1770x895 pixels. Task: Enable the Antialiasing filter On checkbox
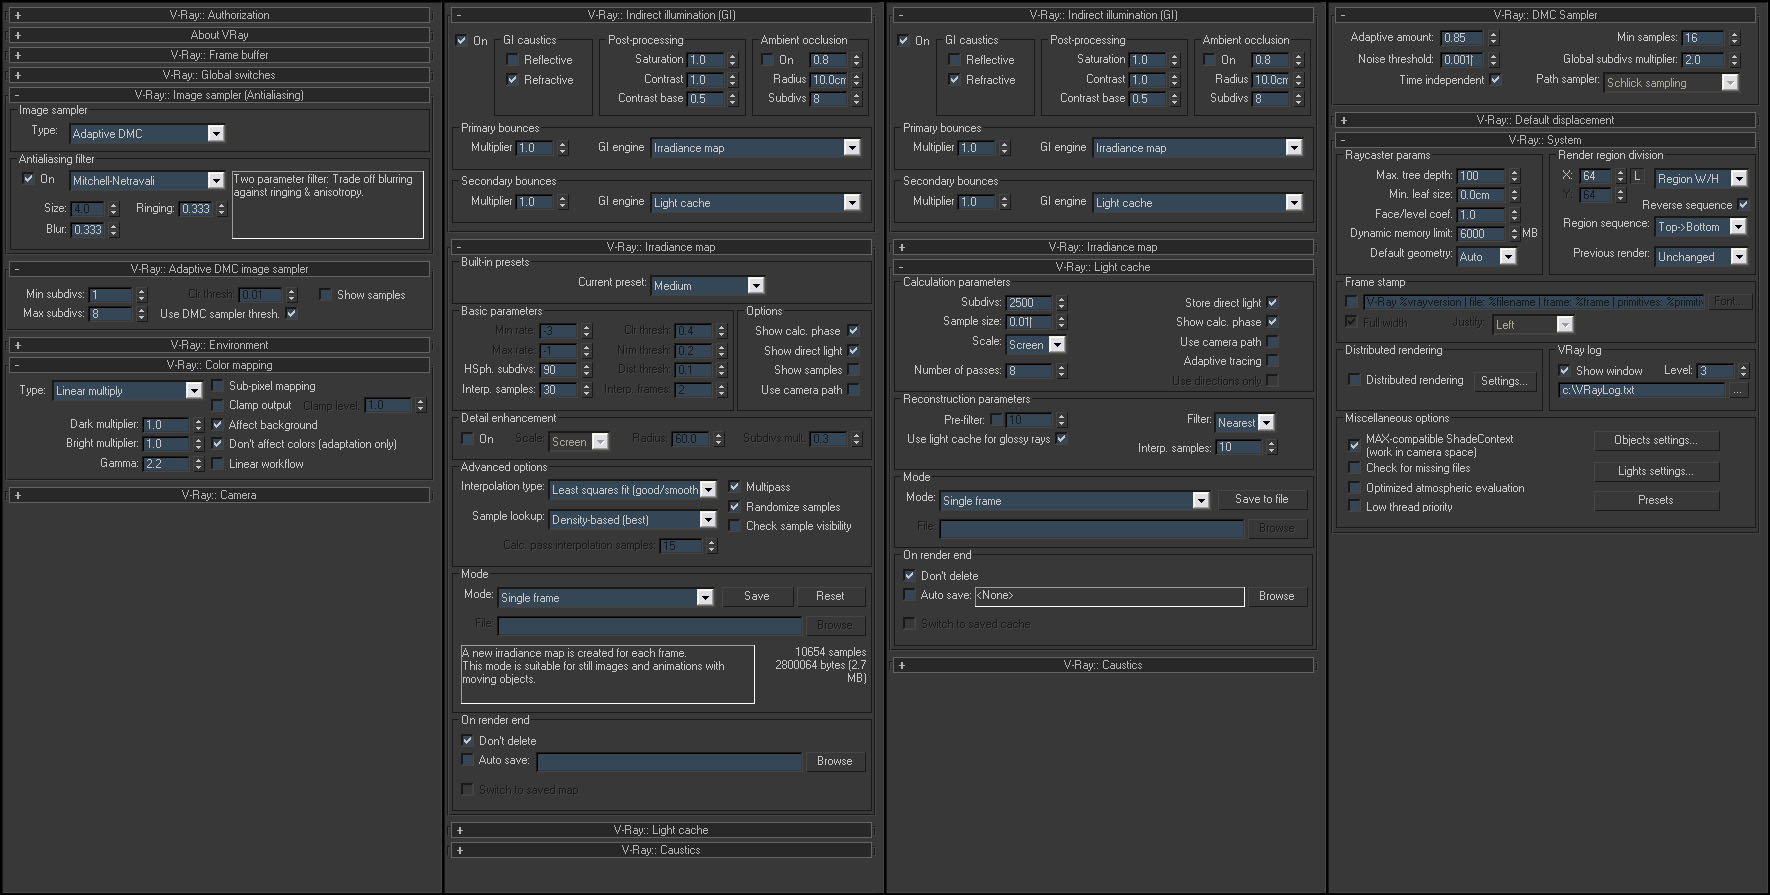coord(28,179)
